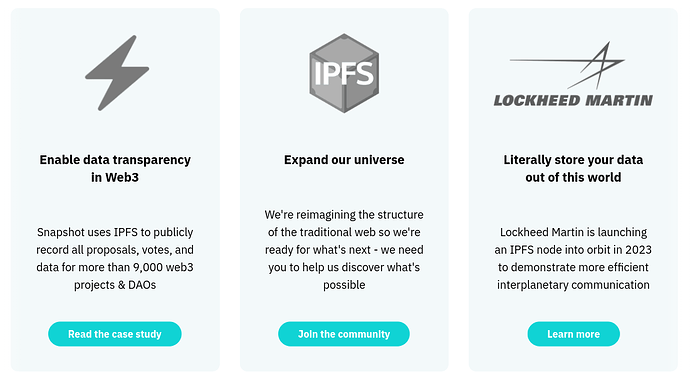The width and height of the screenshot is (690, 379).
Task: Click the "interplanetary communication" text line
Action: [x=573, y=285]
